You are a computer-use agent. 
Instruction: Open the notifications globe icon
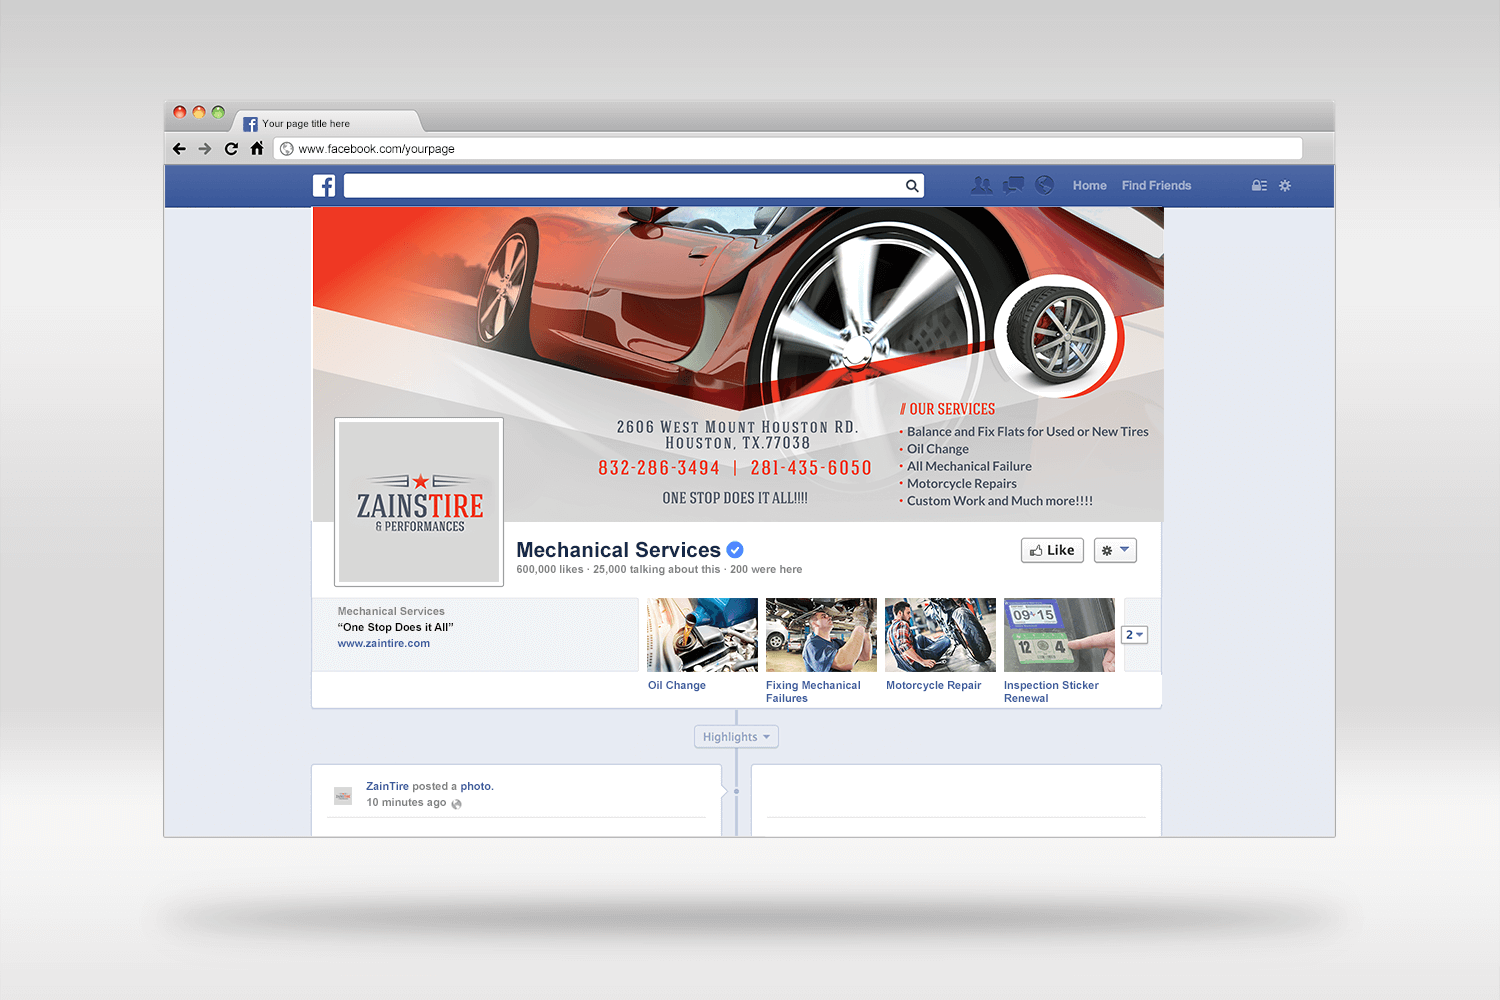coord(1045,185)
